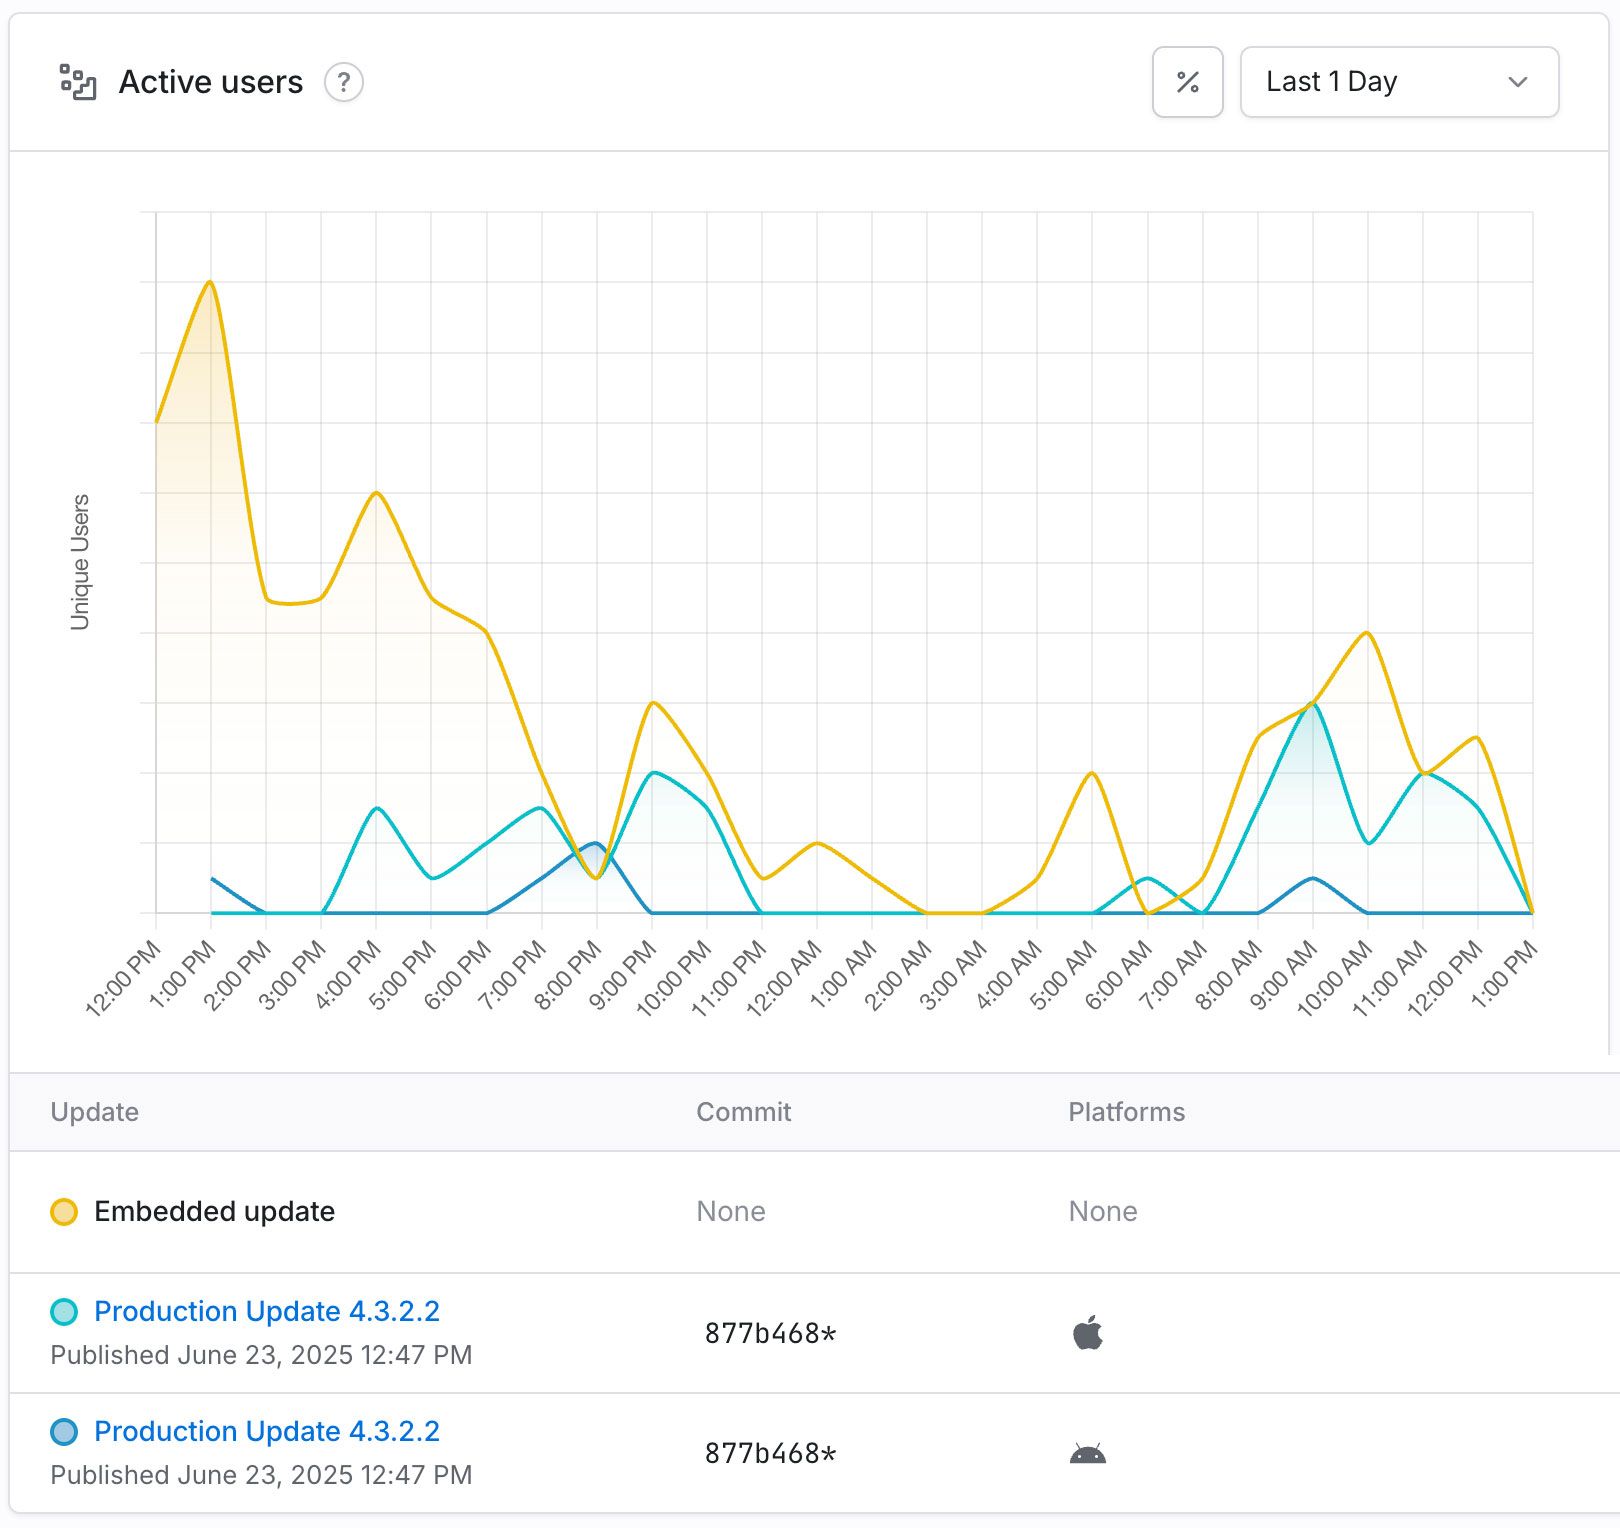
Task: Click the yellow chart line peak
Action: (210, 284)
